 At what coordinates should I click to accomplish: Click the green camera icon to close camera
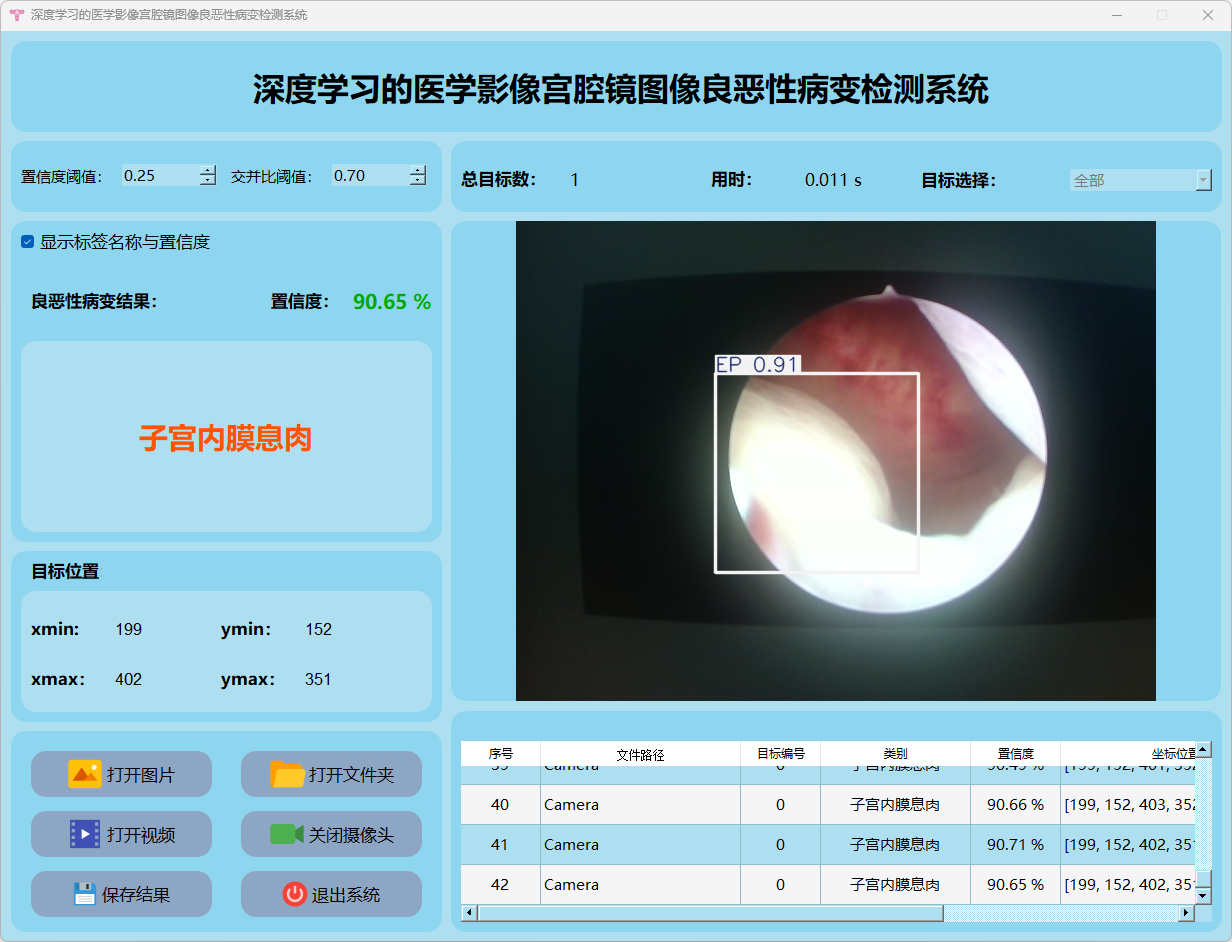(286, 834)
